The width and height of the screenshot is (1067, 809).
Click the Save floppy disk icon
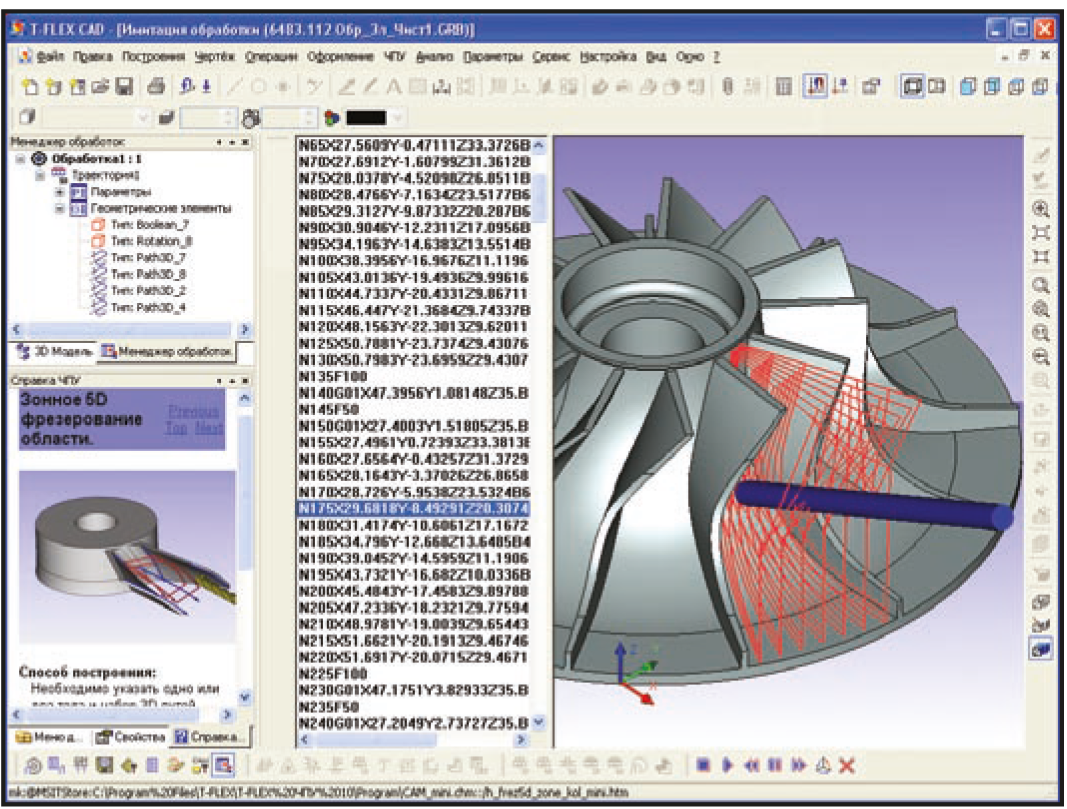pos(124,86)
